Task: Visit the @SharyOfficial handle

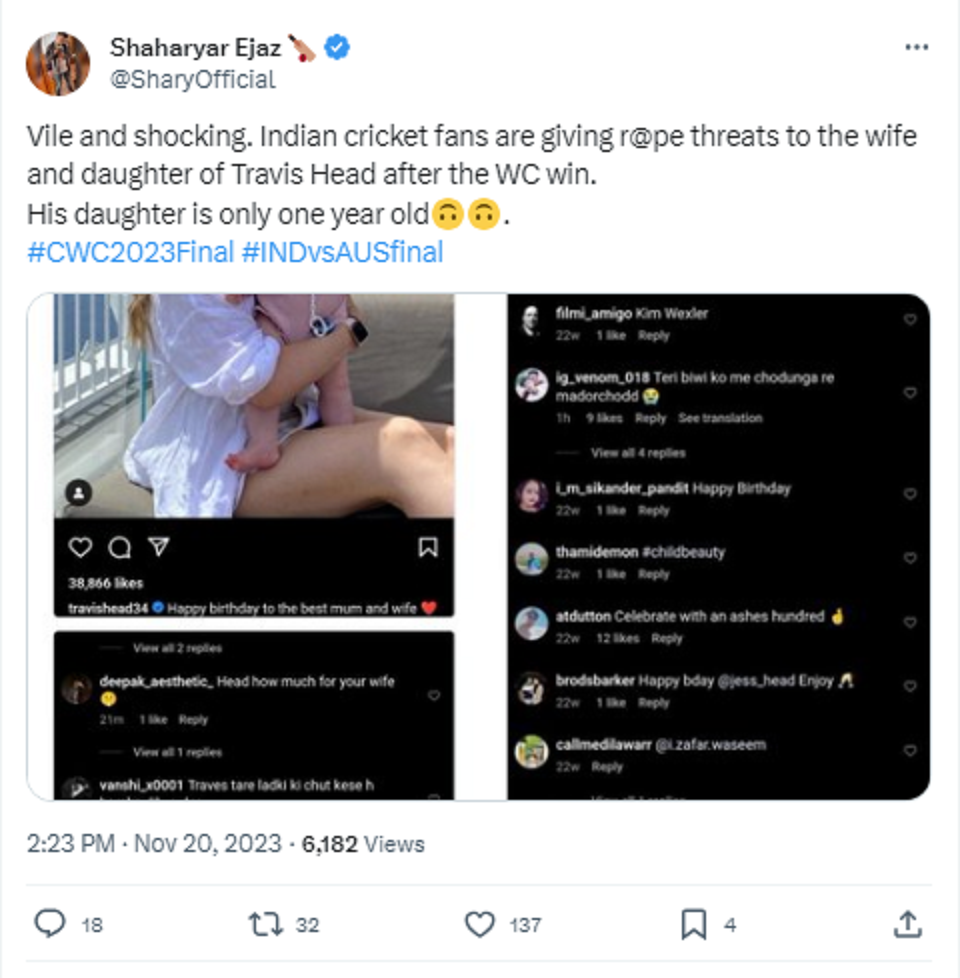Action: coord(193,80)
